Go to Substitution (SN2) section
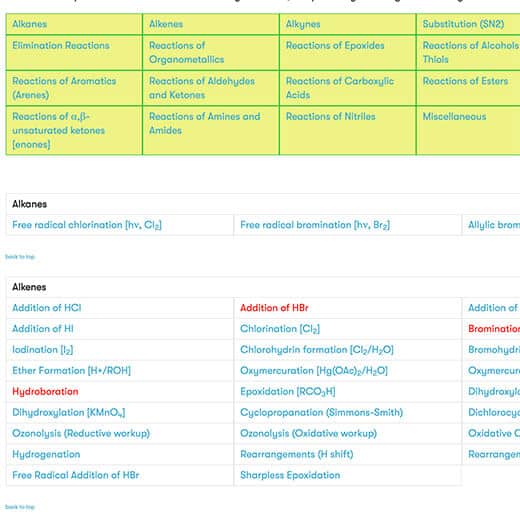This screenshot has height=524, width=520. click(463, 24)
